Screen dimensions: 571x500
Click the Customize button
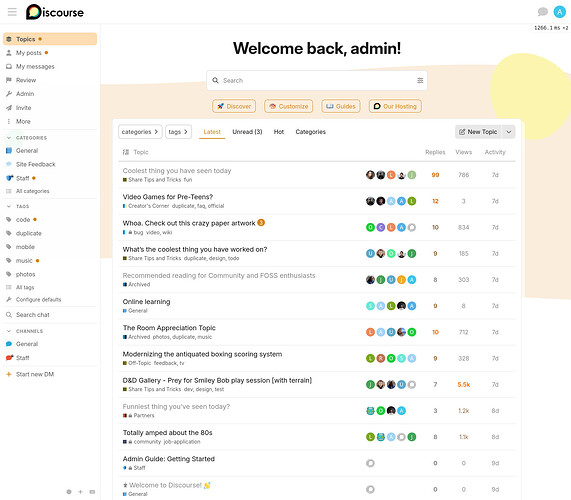point(288,106)
